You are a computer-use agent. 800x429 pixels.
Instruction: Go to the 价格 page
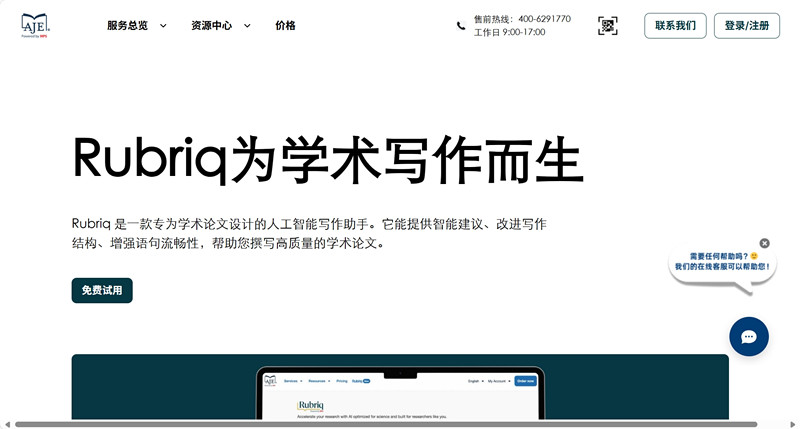(x=285, y=26)
